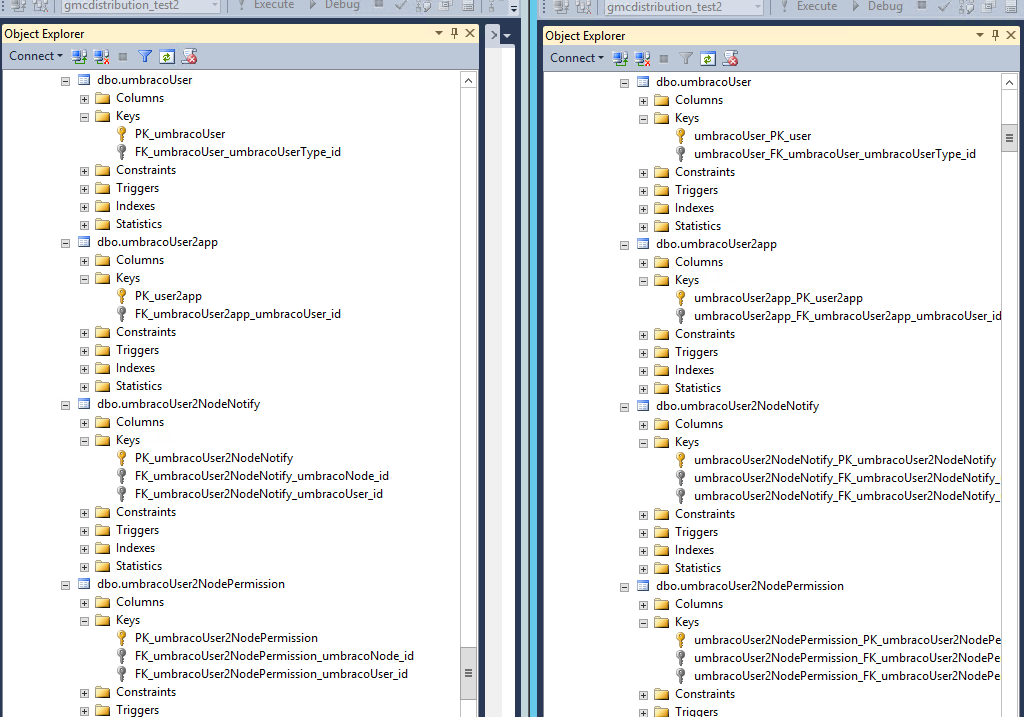The image size is (1024, 717).
Task: Select umbracoUser_PK_user key in right panel
Action: [x=752, y=136]
